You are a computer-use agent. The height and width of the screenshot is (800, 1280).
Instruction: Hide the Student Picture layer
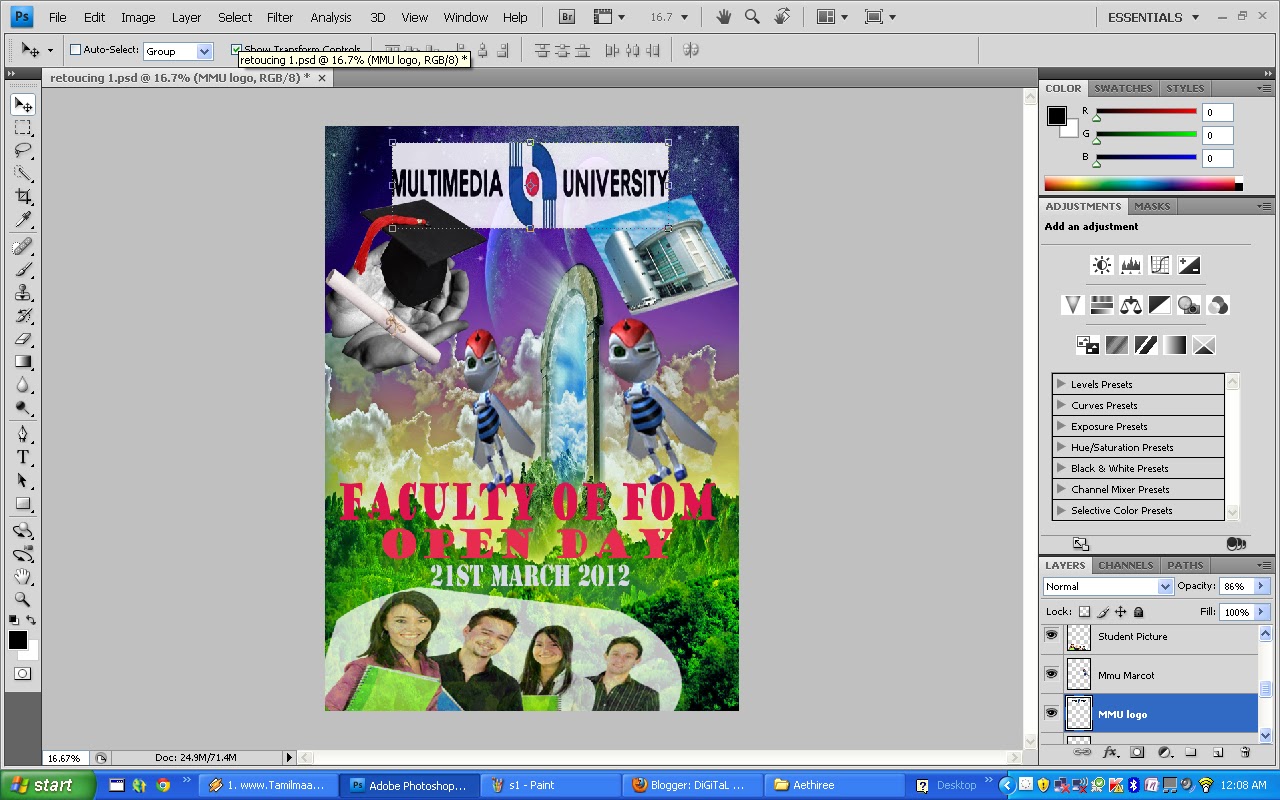click(1051, 635)
